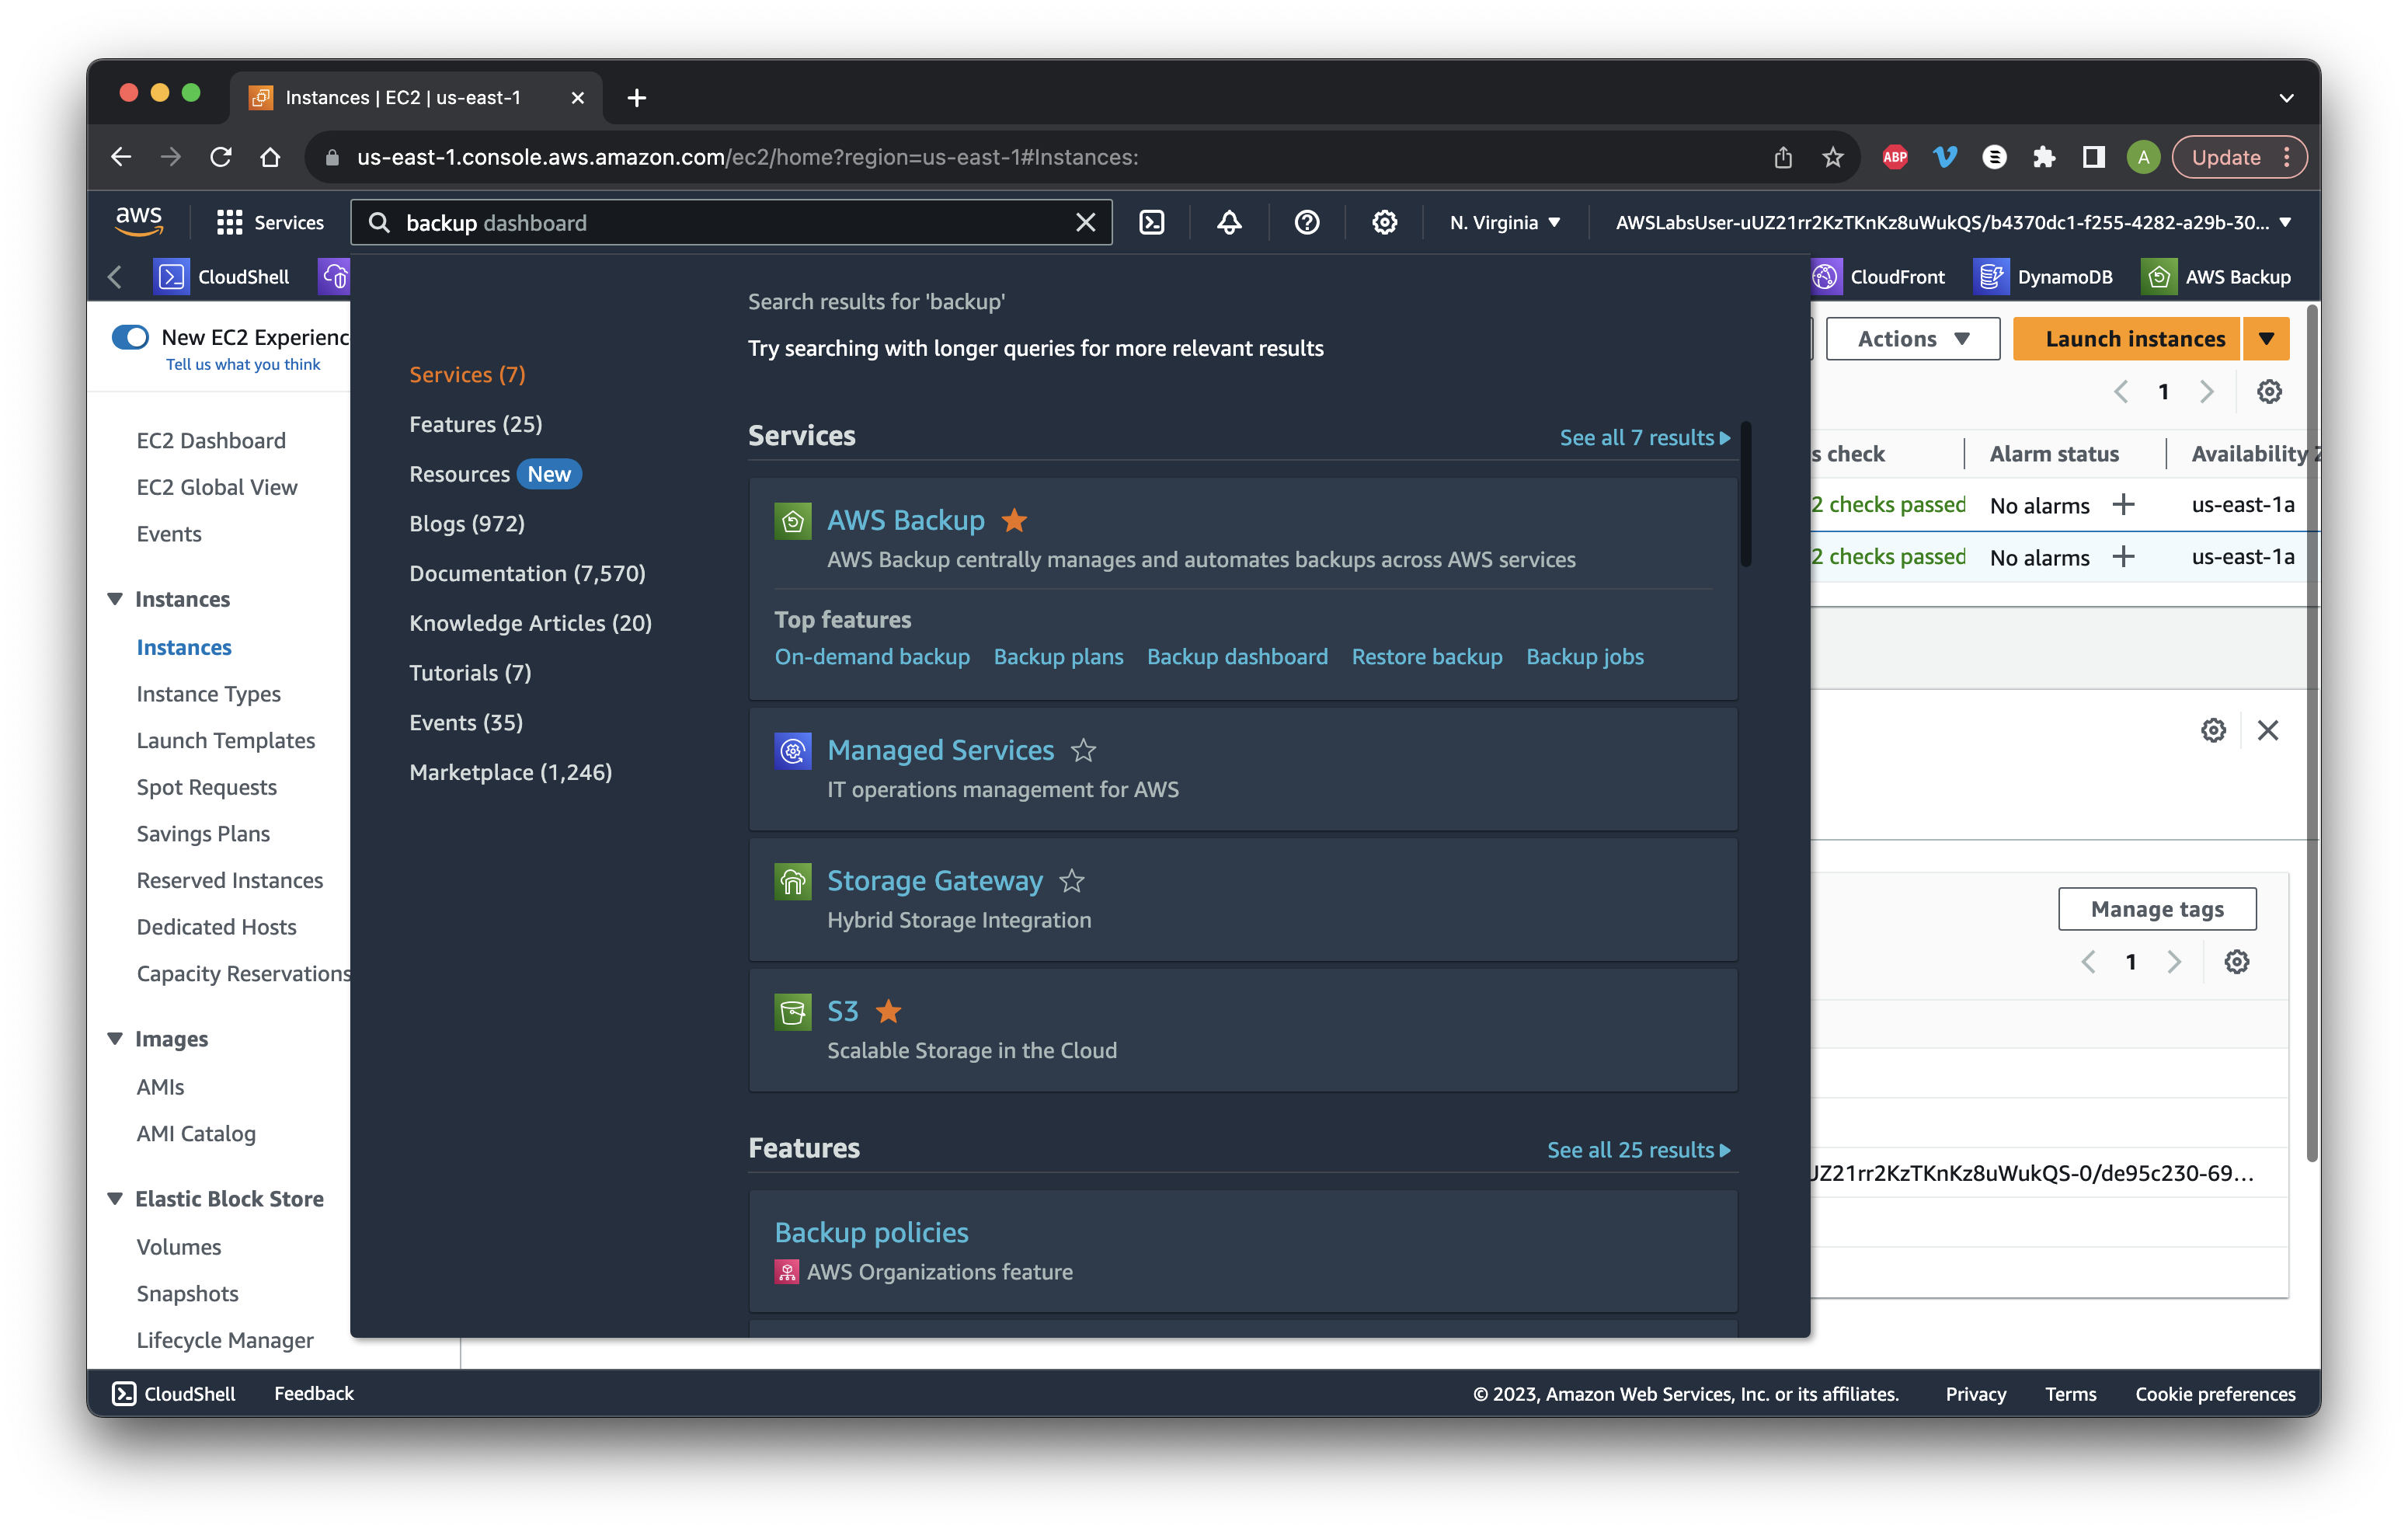
Task: Open the AWSLabsUser account dropdown
Action: pos(1952,222)
